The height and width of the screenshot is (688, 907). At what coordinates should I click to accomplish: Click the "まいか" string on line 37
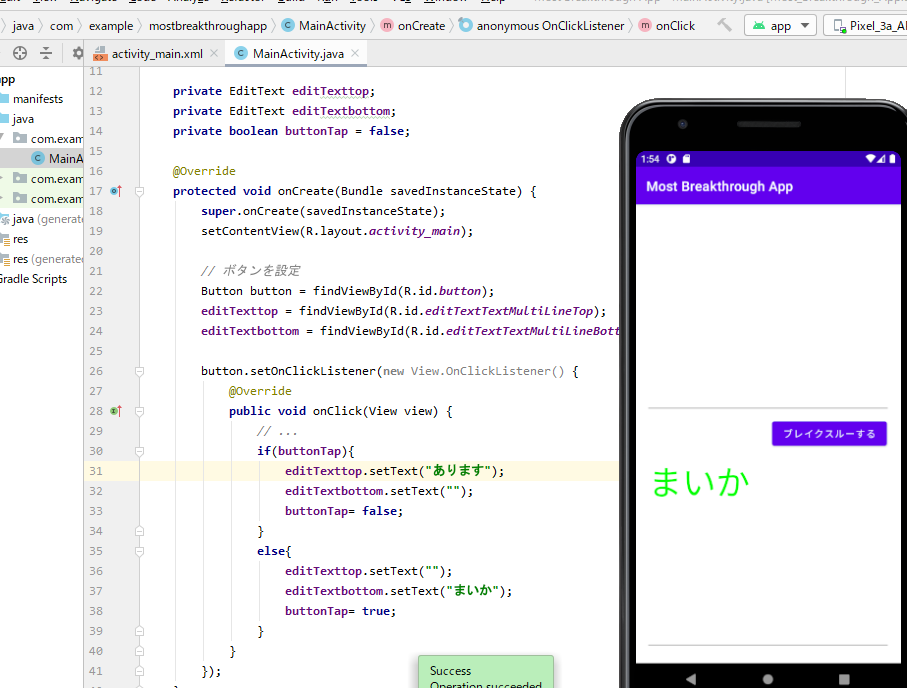point(473,591)
